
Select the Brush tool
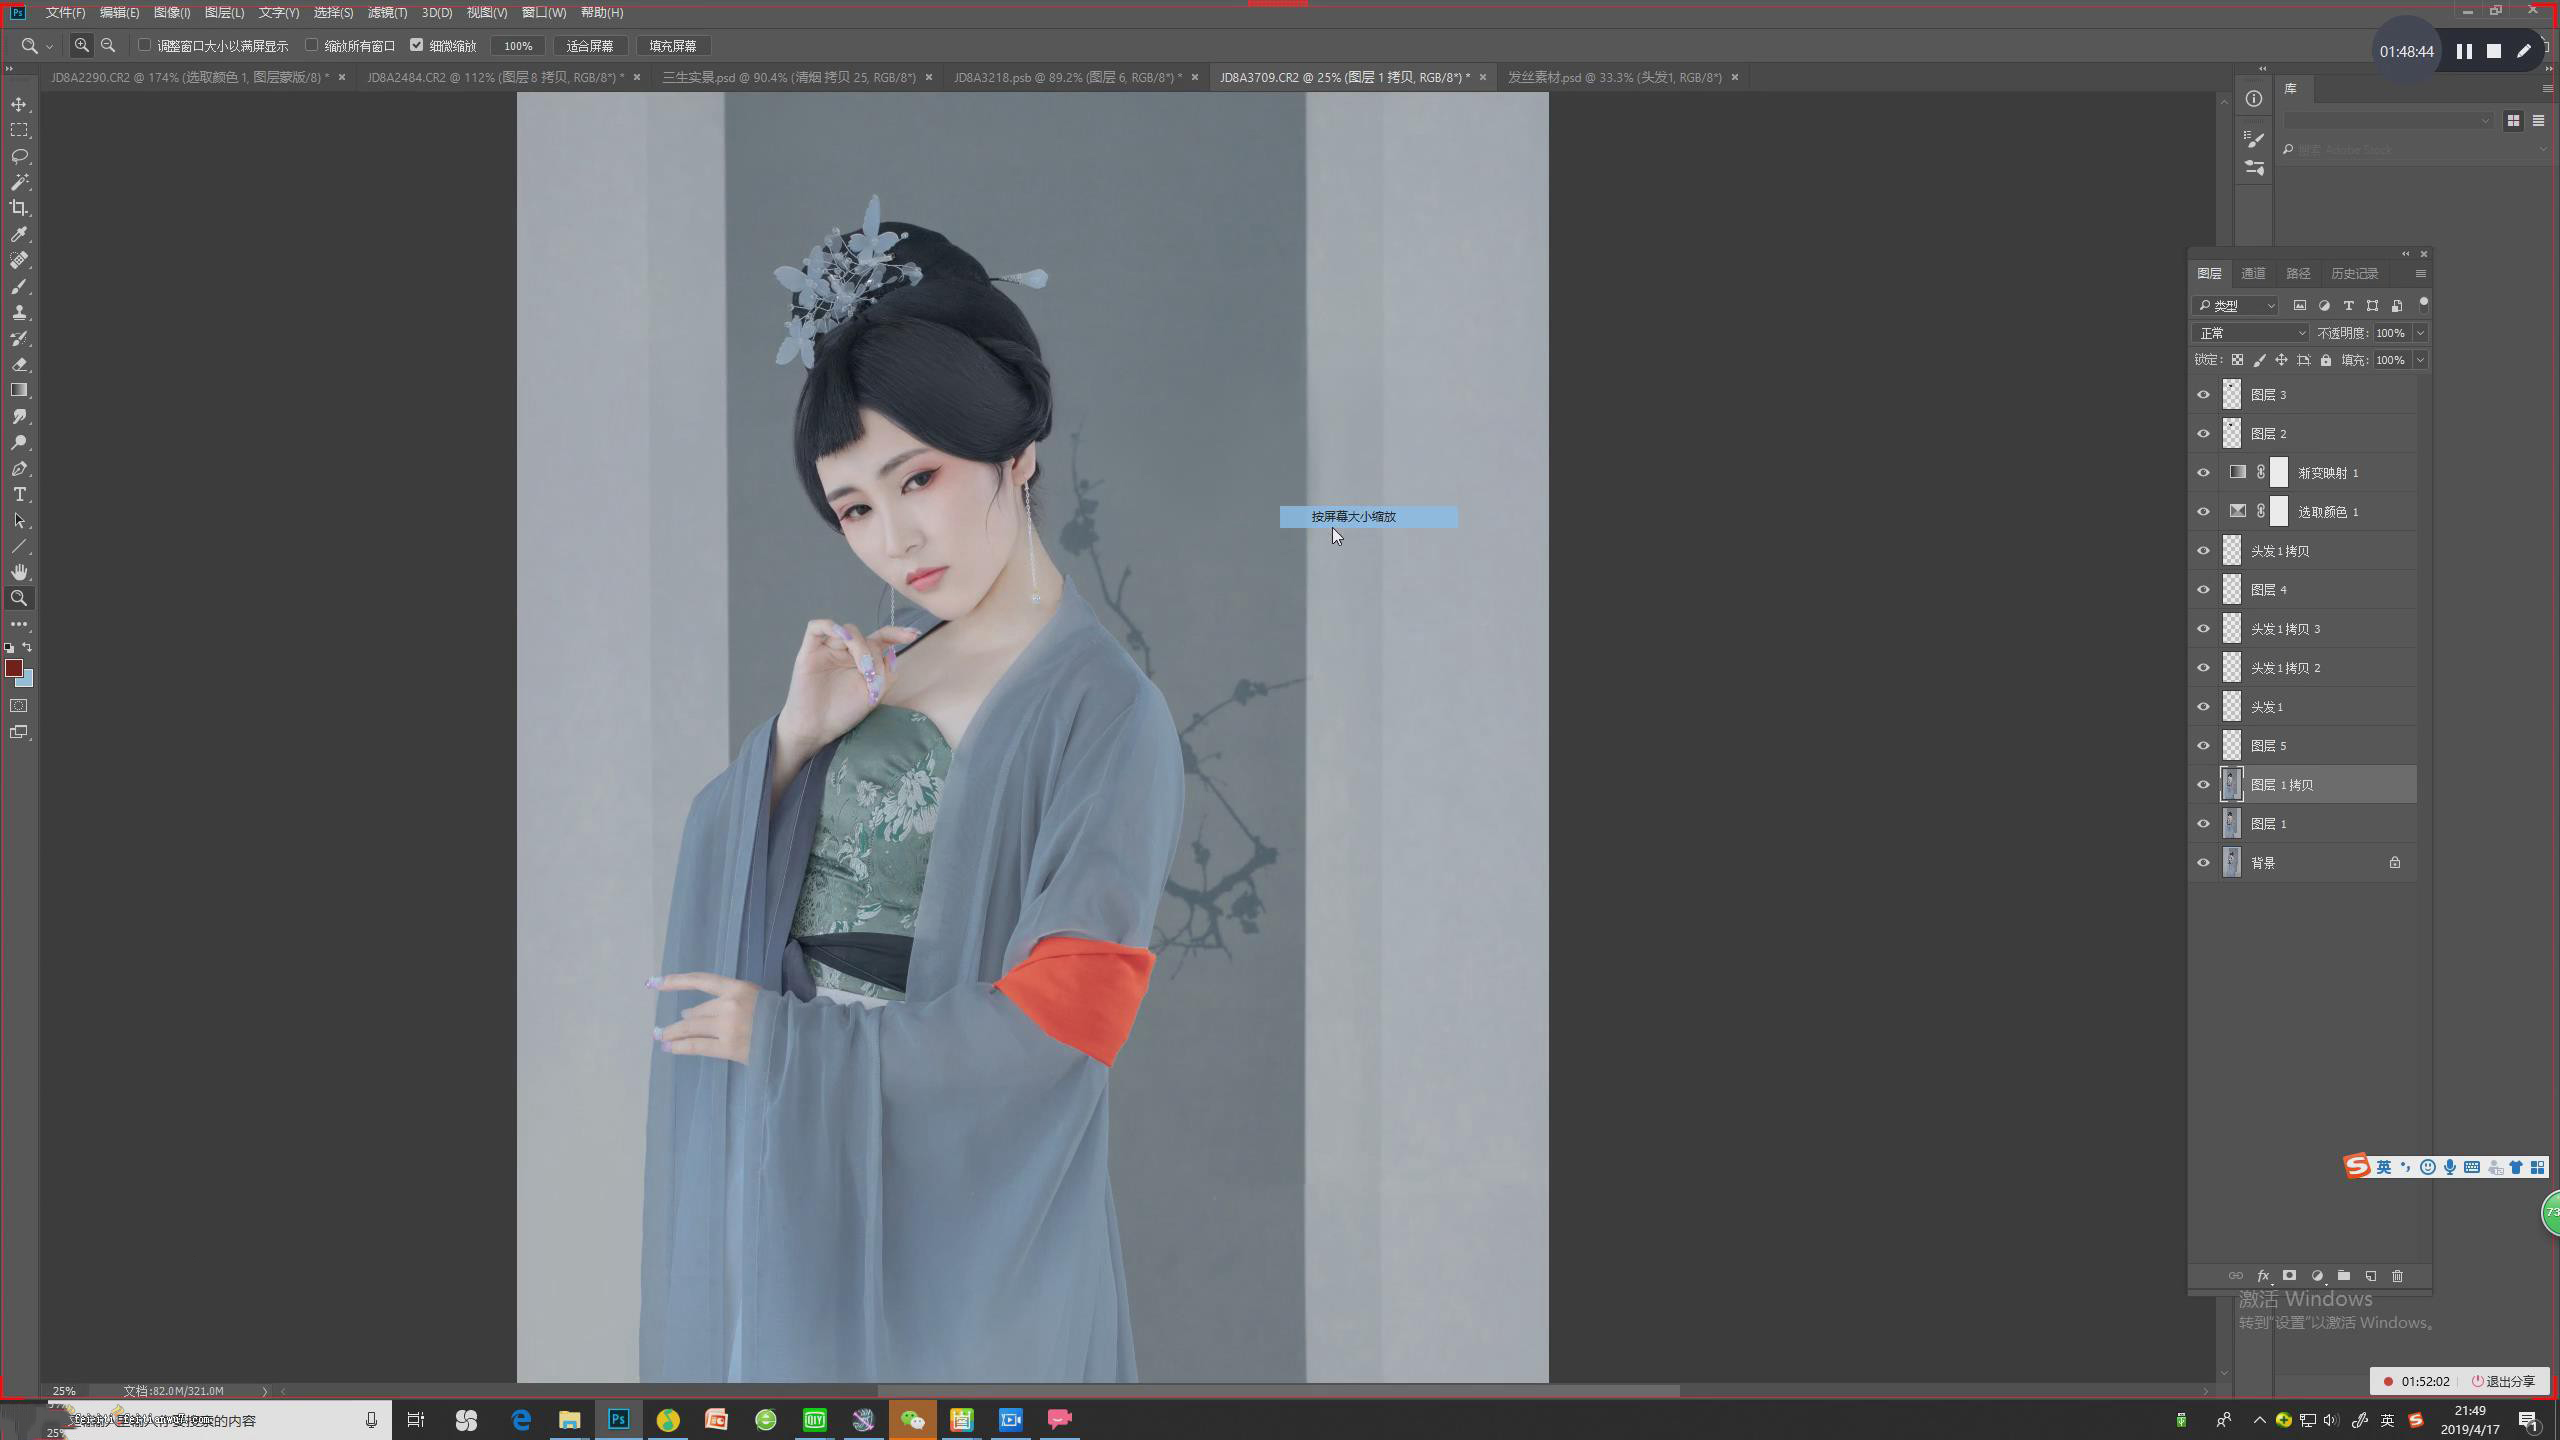click(19, 286)
